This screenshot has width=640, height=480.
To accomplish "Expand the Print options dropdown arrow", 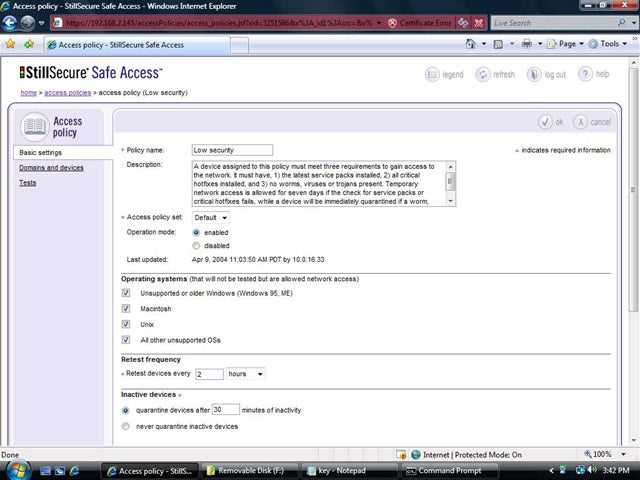I will coord(539,44).
